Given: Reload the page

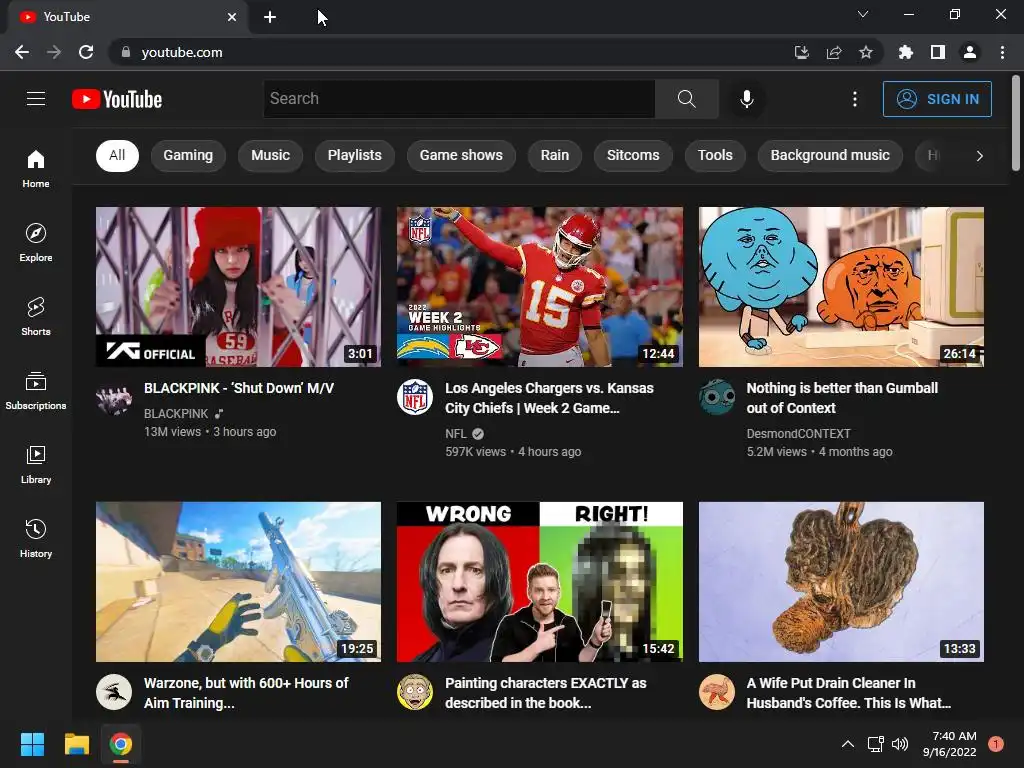Looking at the screenshot, I should pyautogui.click(x=86, y=52).
